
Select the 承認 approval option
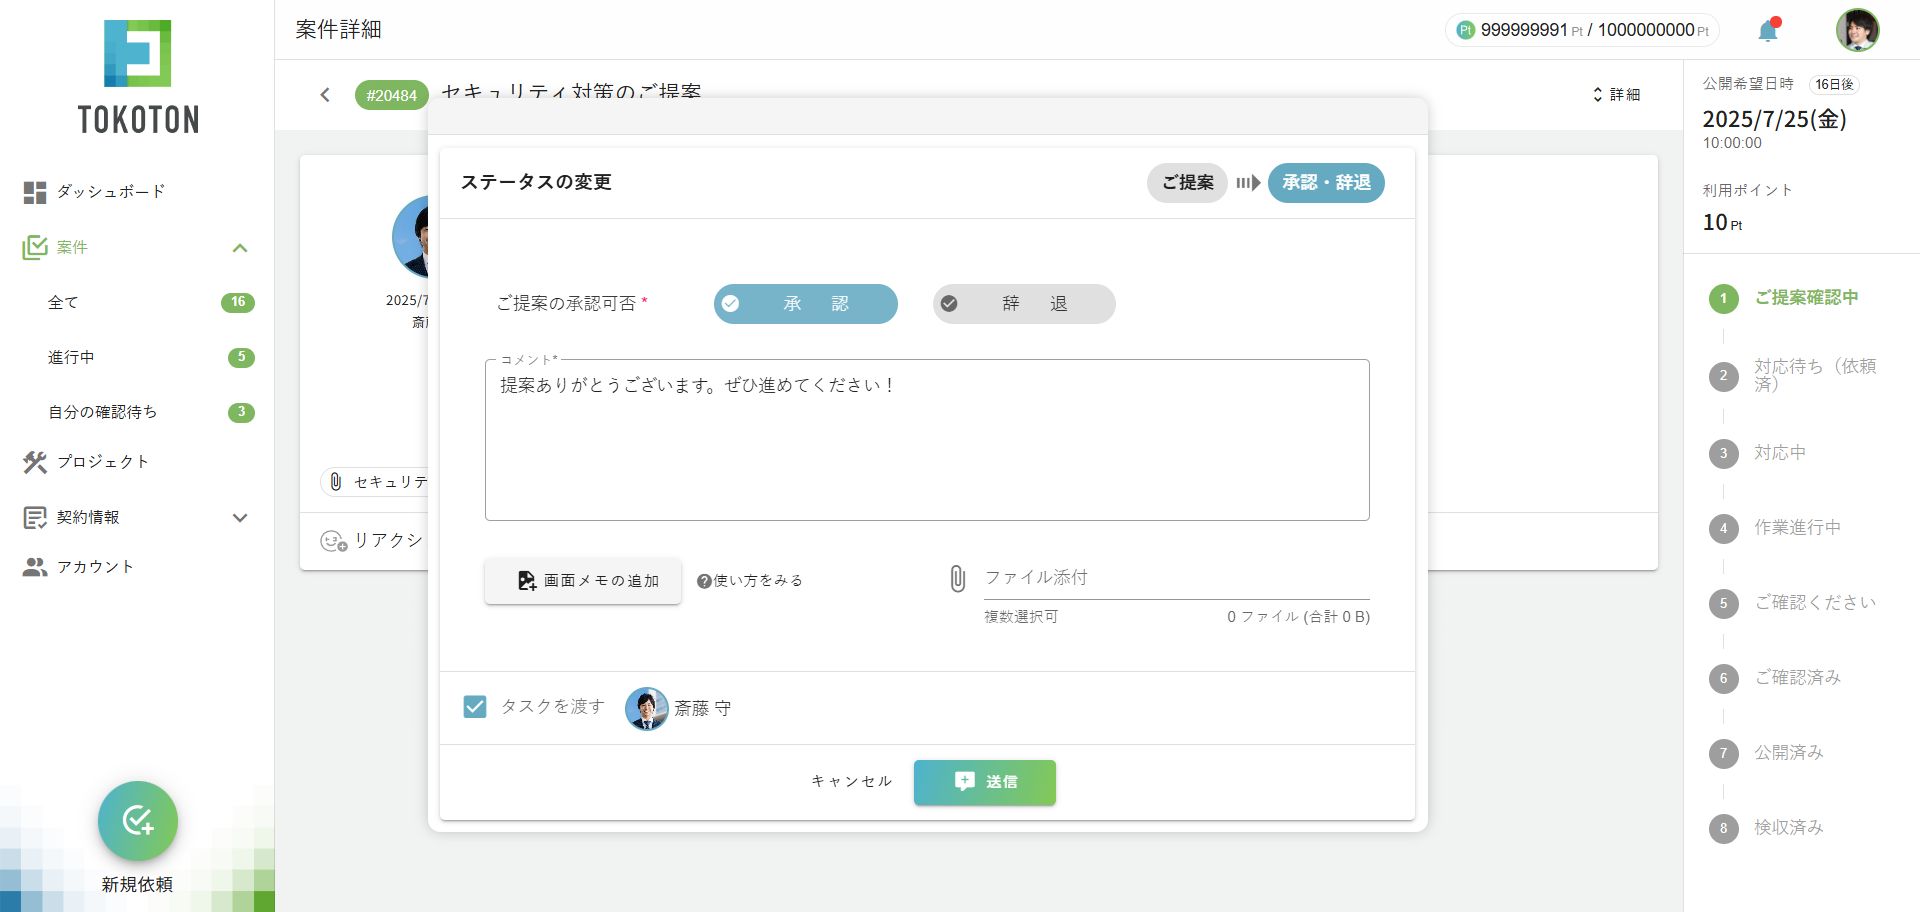click(805, 304)
